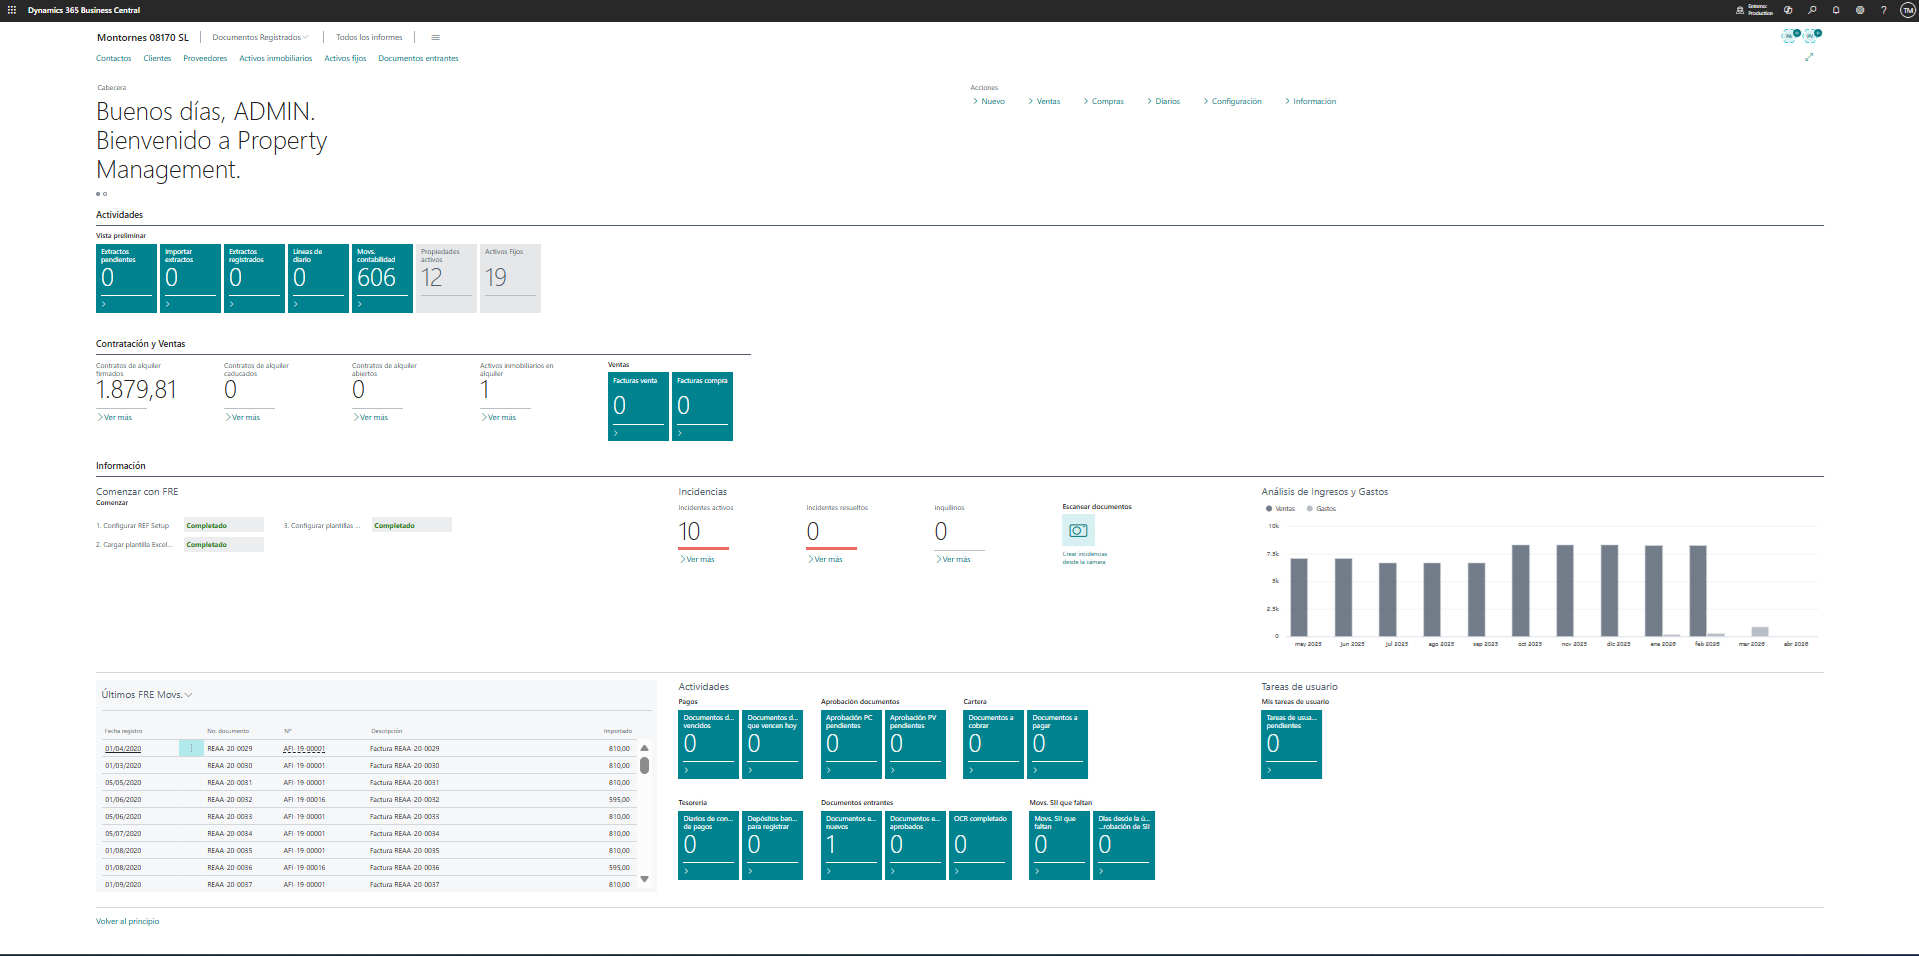The width and height of the screenshot is (1919, 956).
Task: Toggle Gastos series in chart legend
Action: [x=1321, y=509]
